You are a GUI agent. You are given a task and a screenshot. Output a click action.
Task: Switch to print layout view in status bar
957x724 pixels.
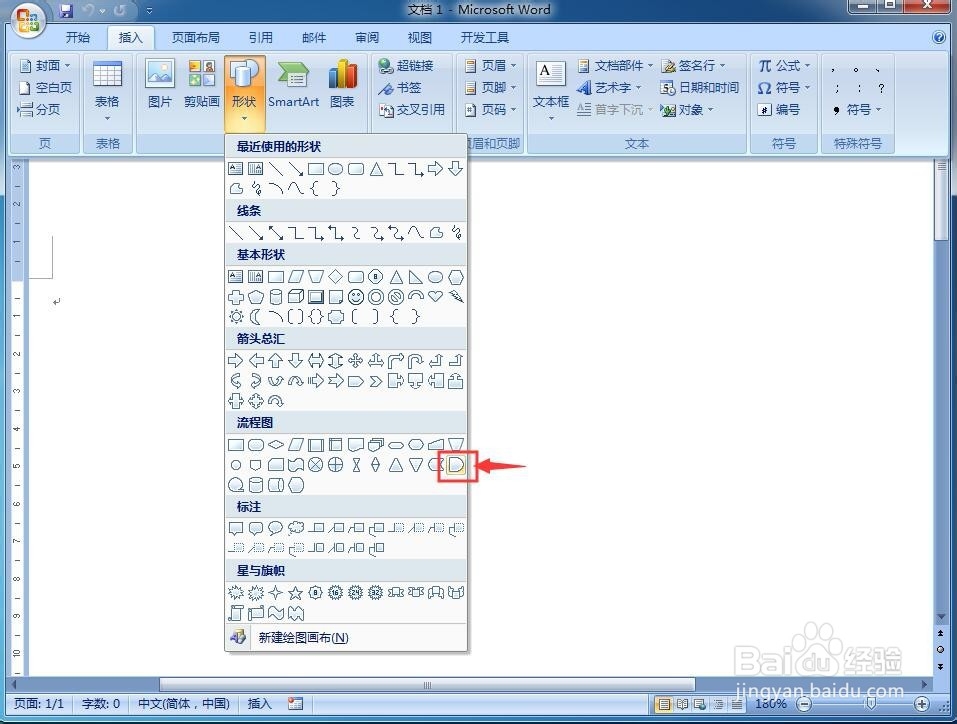click(x=663, y=704)
